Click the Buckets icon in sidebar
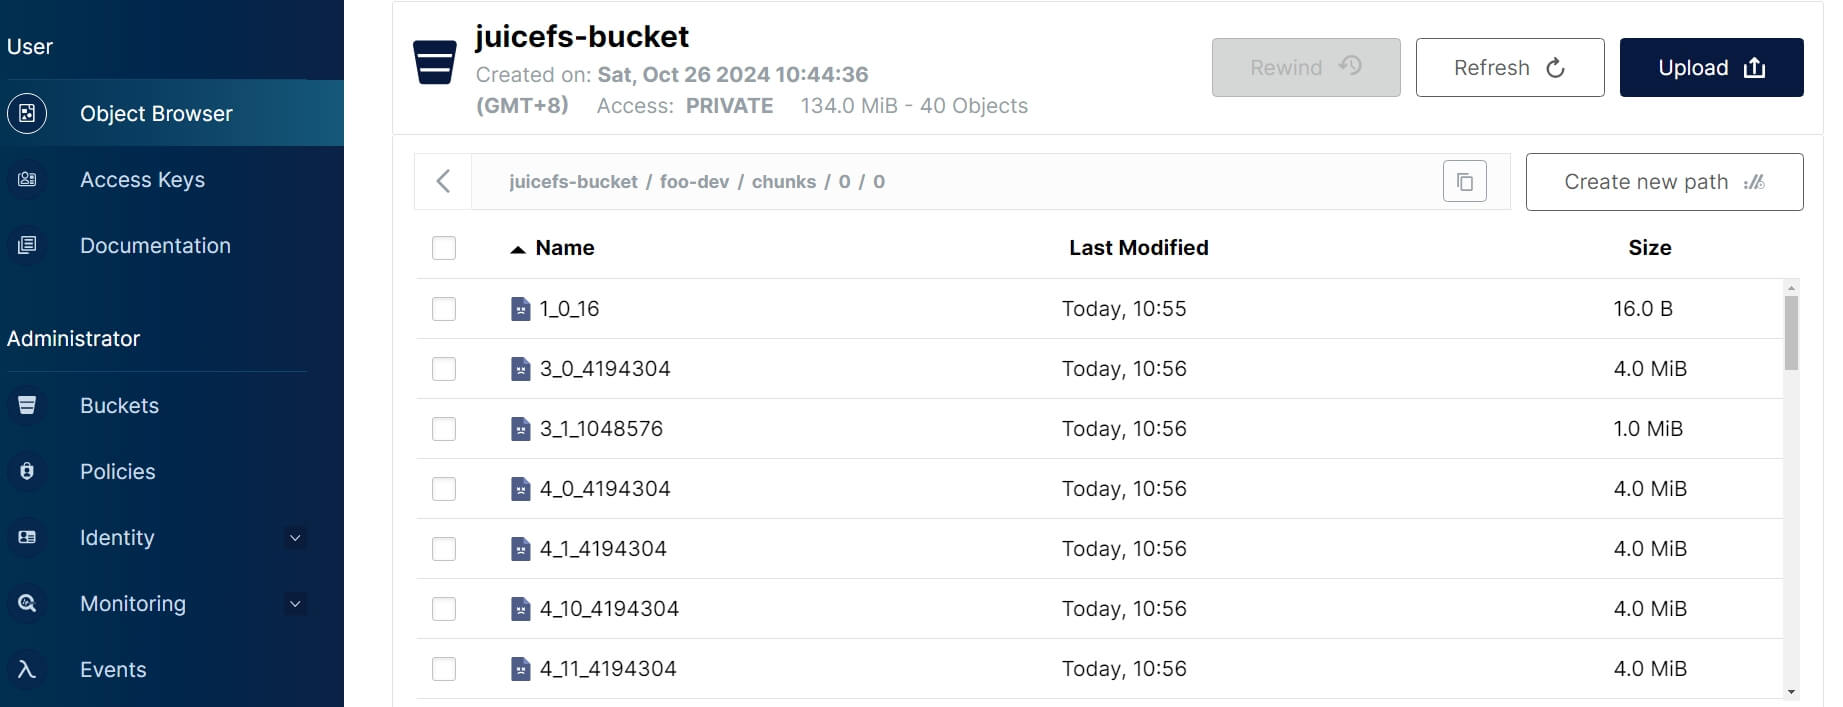This screenshot has width=1843, height=707. point(27,405)
